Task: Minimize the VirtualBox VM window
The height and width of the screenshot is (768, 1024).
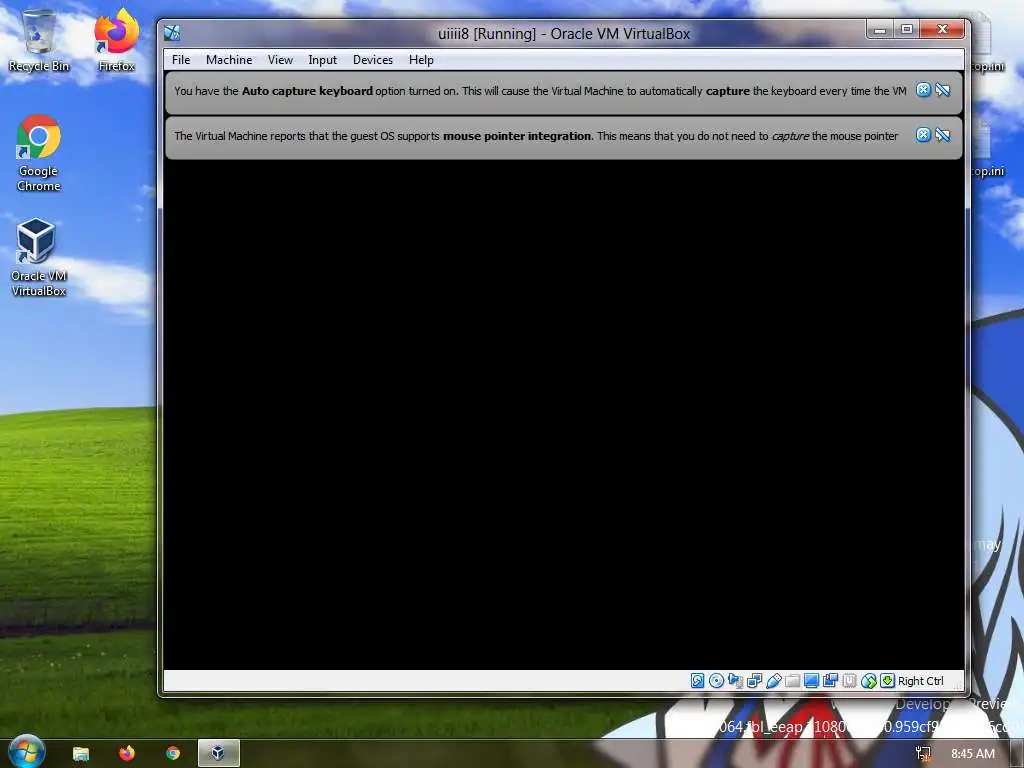Action: tap(880, 29)
